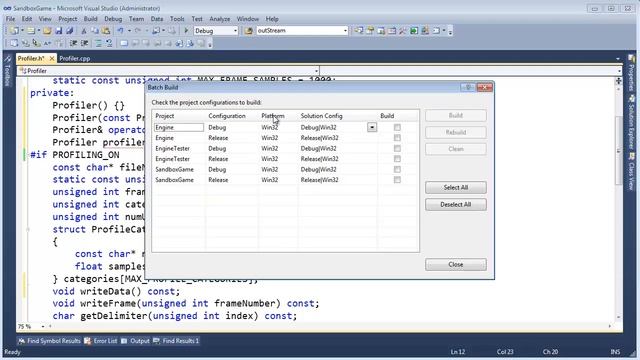Viewport: 640px width, 360px height.
Task: Open the standard toolbar options overflow arrow
Action: (x=450, y=31)
